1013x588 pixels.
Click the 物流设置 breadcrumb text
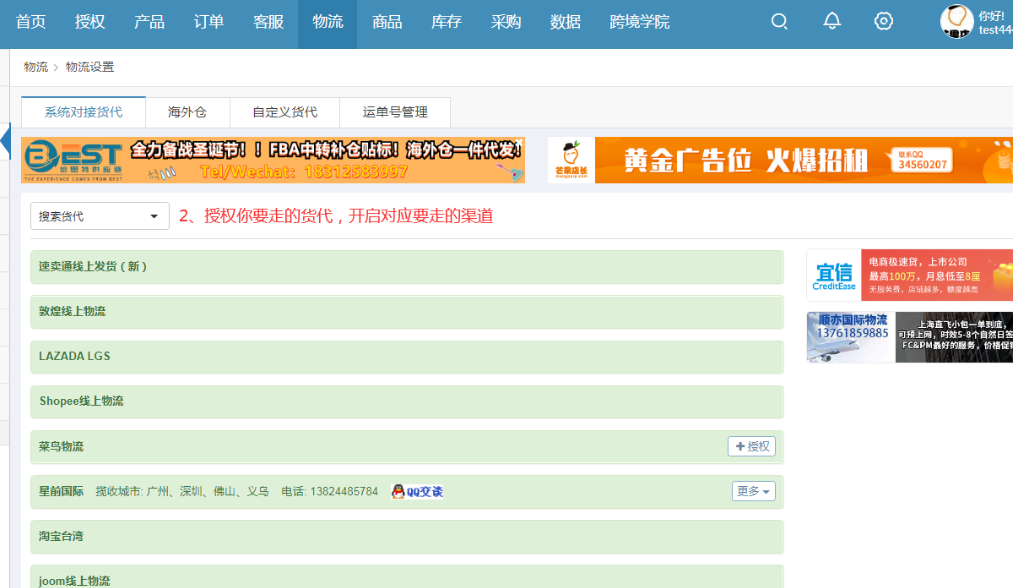90,67
